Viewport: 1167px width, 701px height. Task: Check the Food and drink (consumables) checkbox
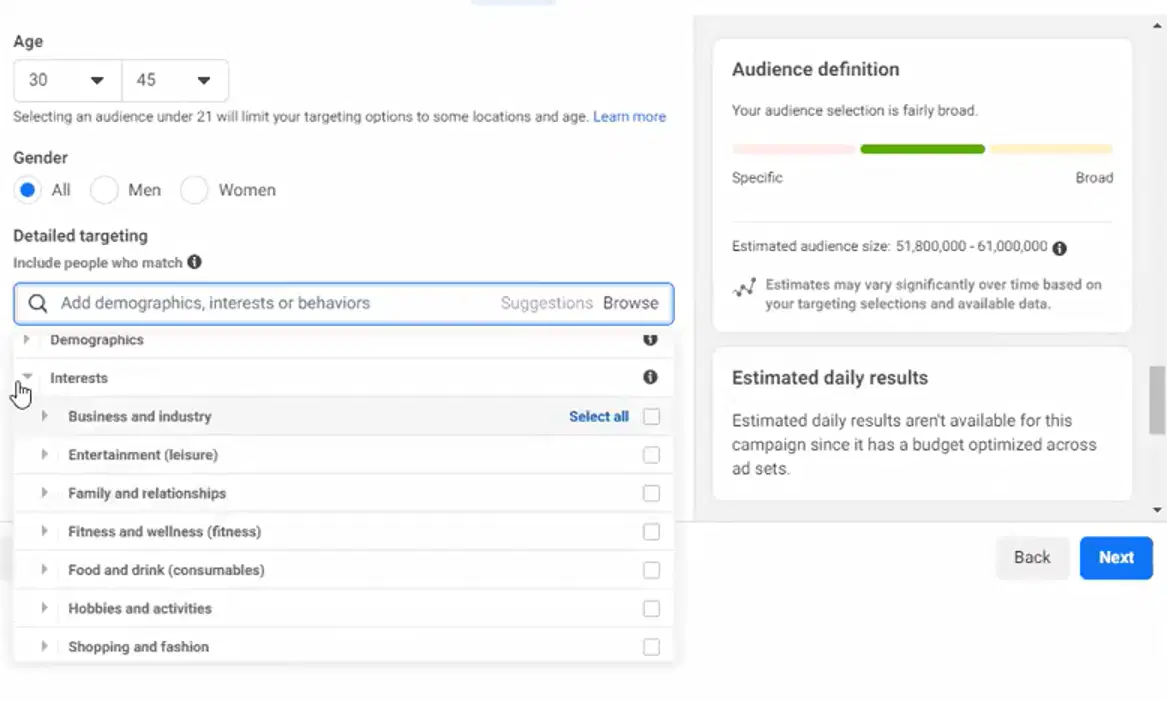click(x=651, y=570)
